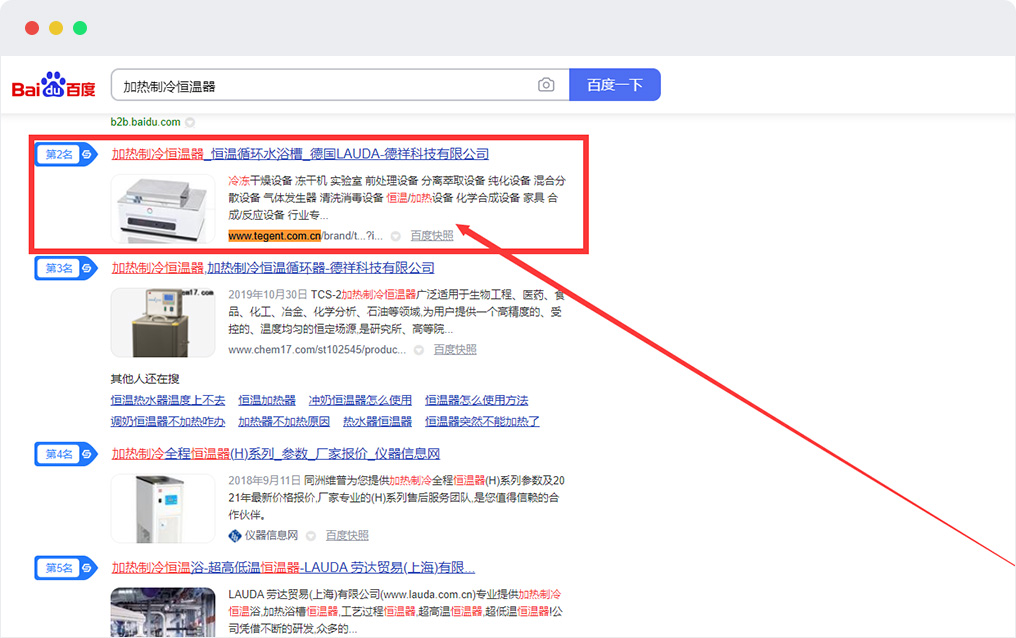The height and width of the screenshot is (638, 1016).
Task: Open result 加热制冷恒温循环器-德祥科技有限公司
Action: (x=273, y=268)
